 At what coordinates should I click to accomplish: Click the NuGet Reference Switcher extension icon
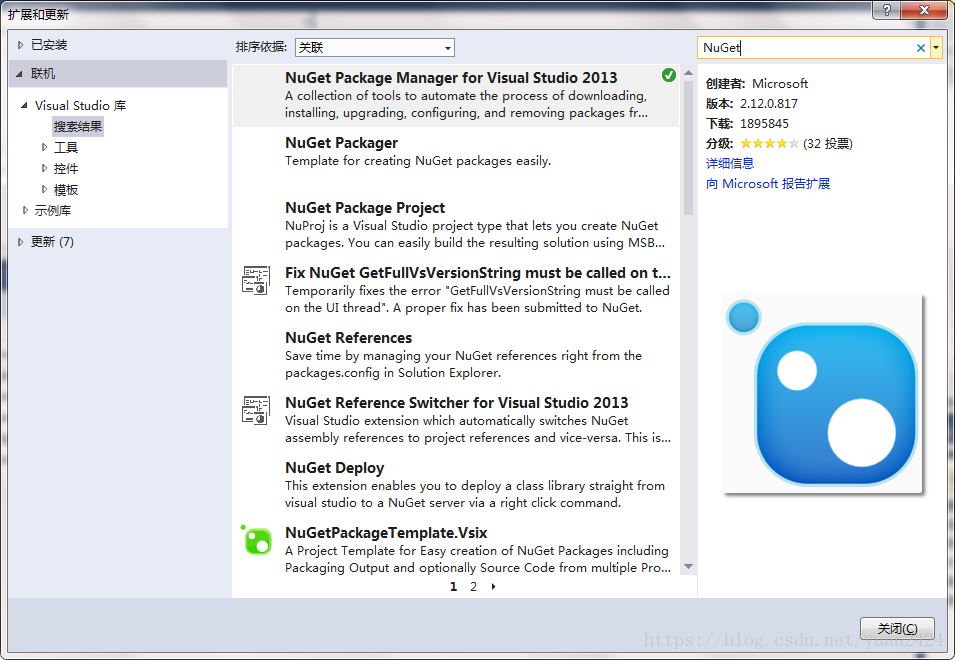pos(256,410)
